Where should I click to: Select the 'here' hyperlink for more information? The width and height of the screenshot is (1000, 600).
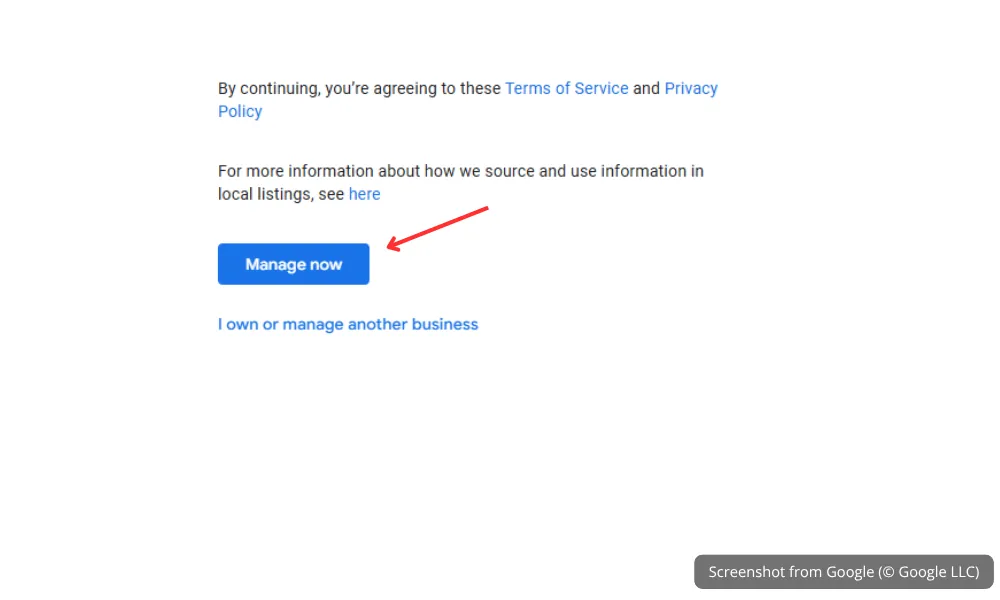tap(364, 193)
